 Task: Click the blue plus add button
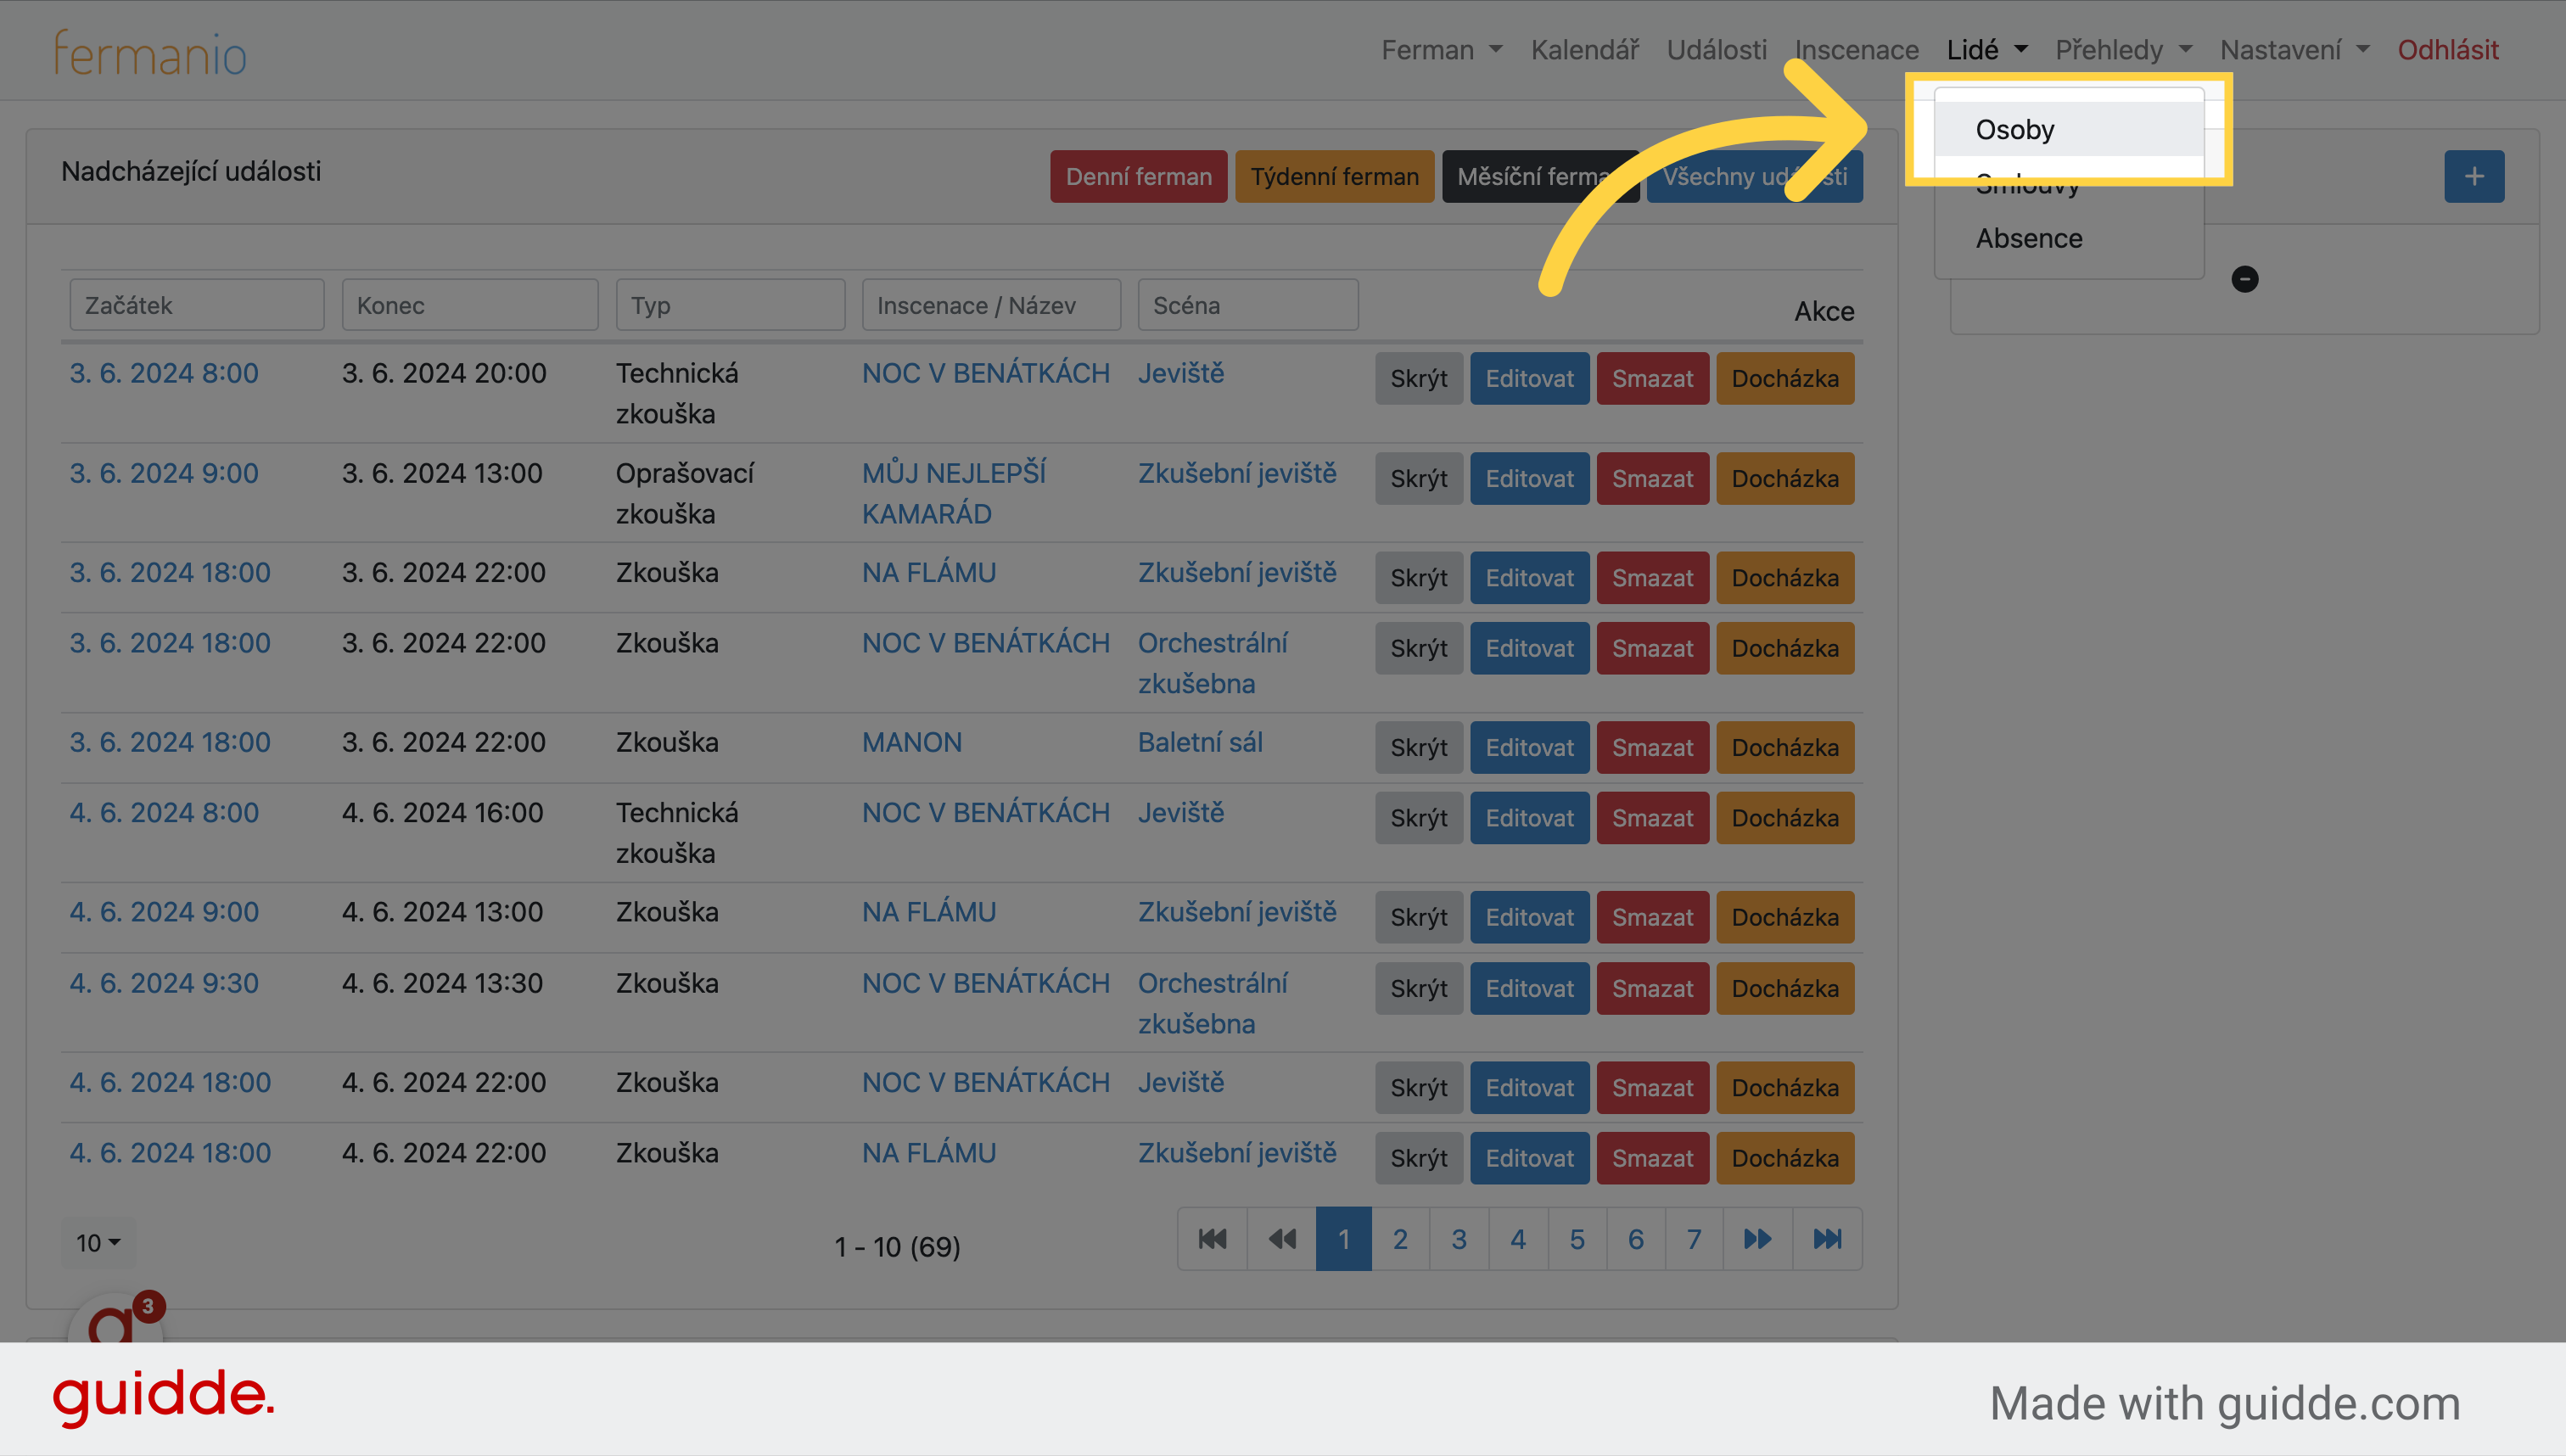tap(2473, 176)
